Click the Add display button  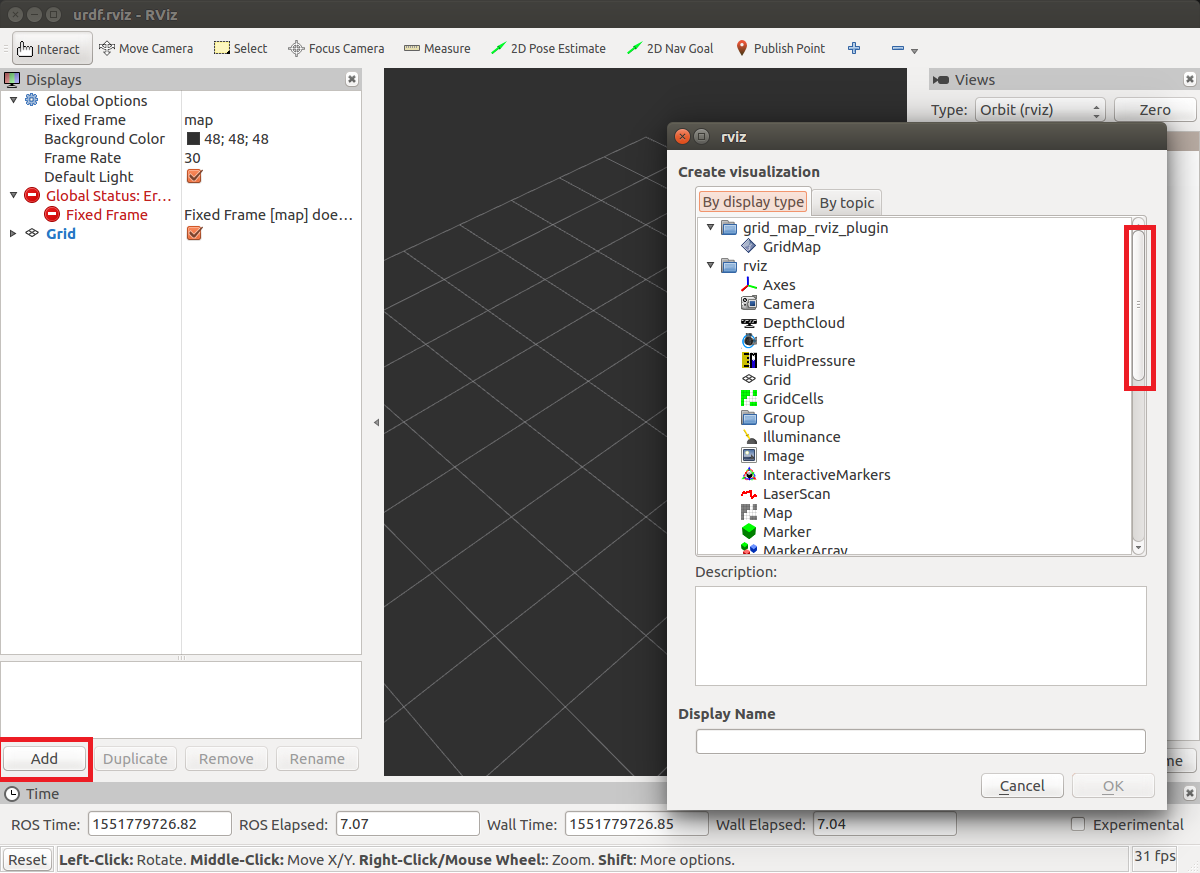click(45, 759)
